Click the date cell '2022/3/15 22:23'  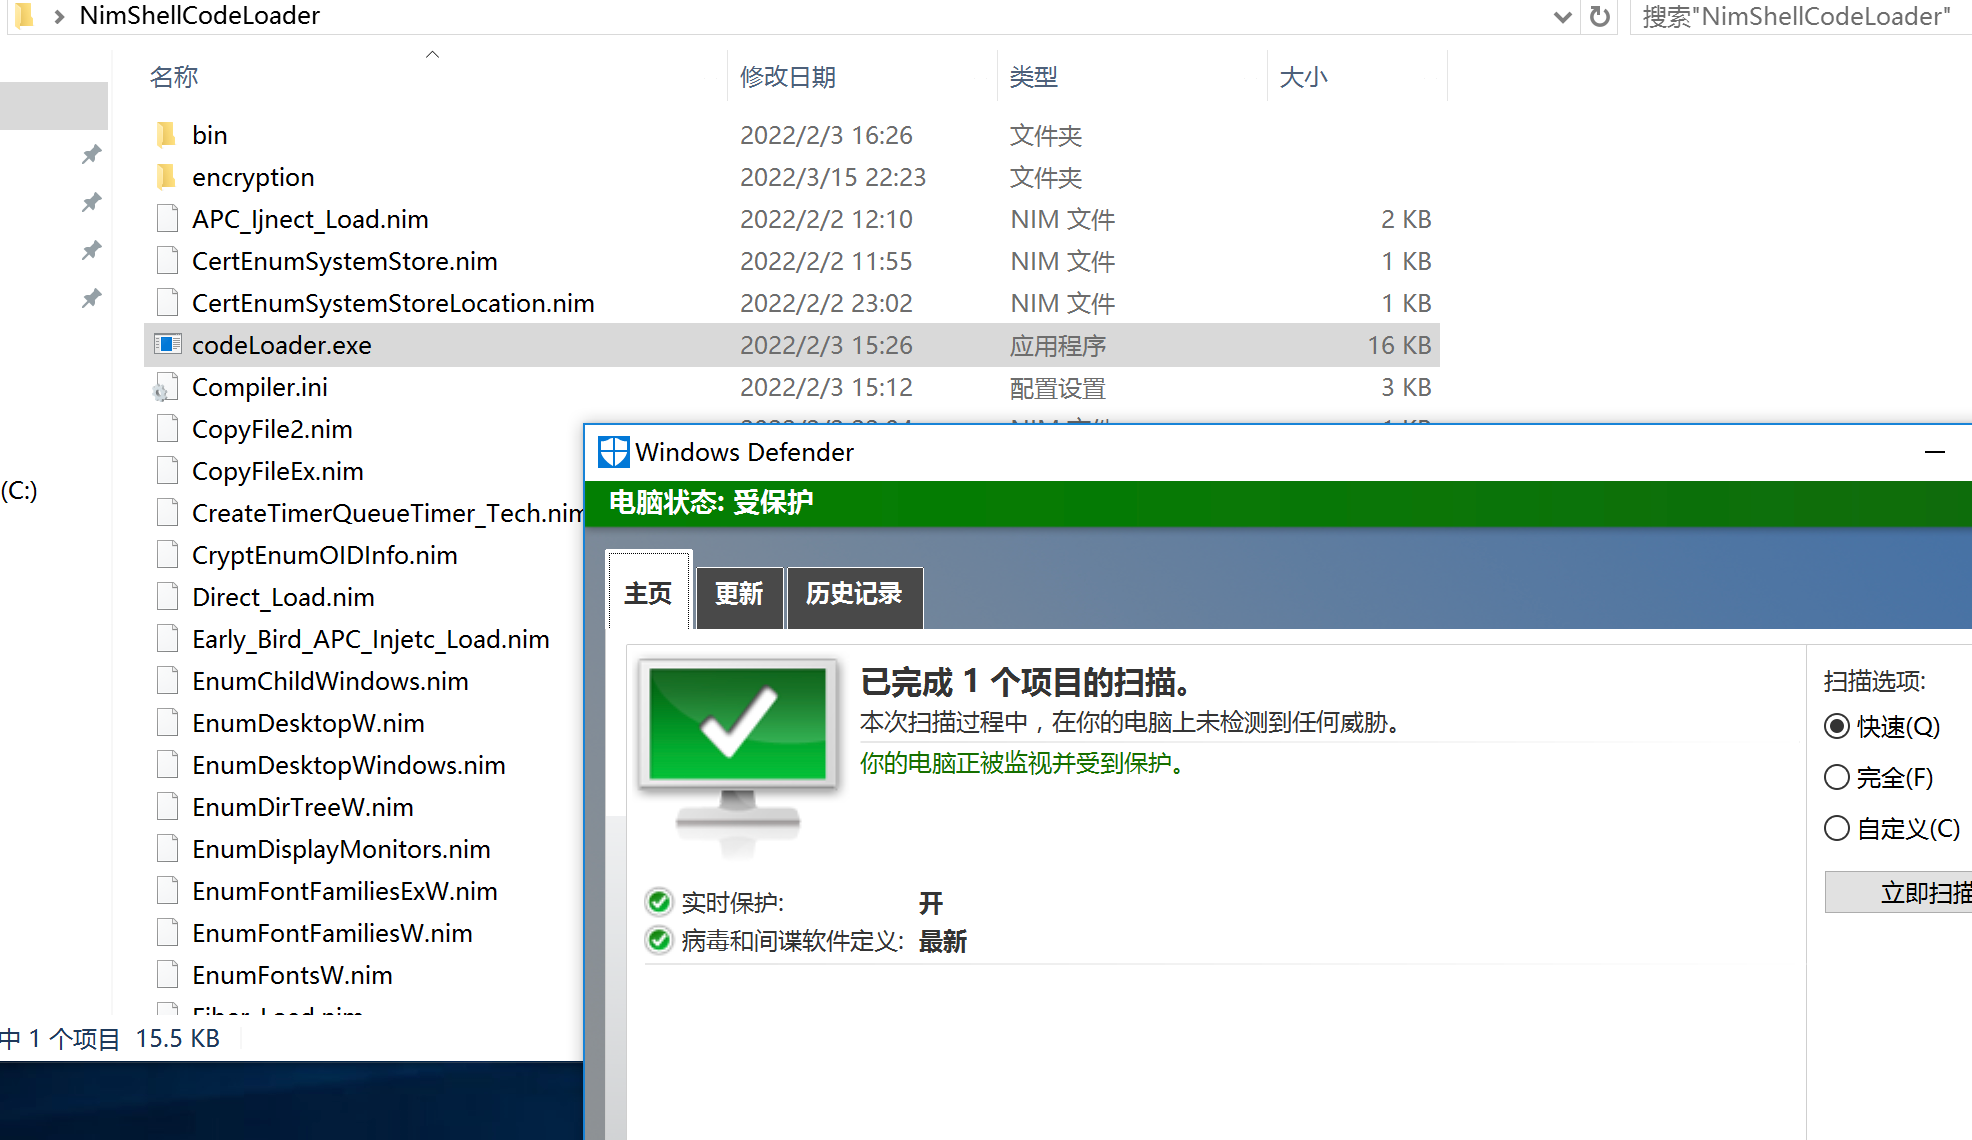(833, 177)
